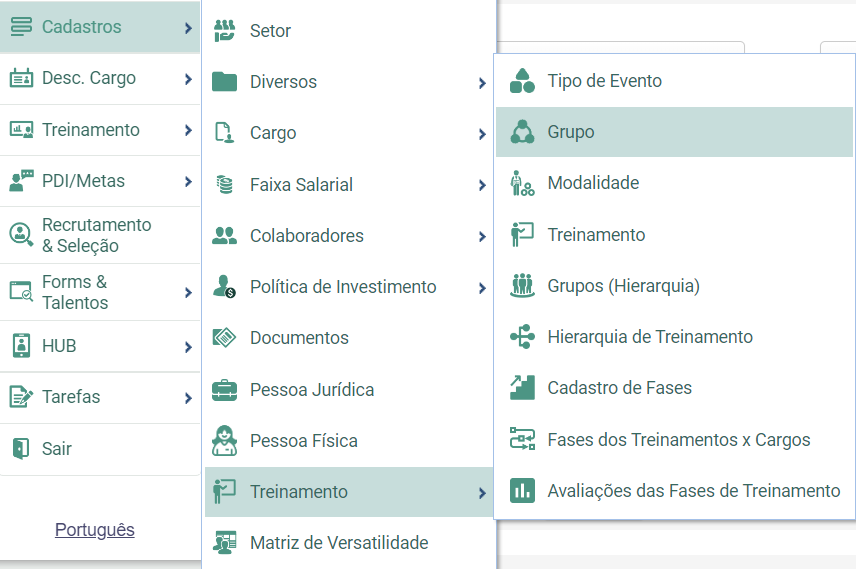The width and height of the screenshot is (856, 569).
Task: Click the Recrutamento & Seleção magnifier icon
Action: (x=21, y=235)
